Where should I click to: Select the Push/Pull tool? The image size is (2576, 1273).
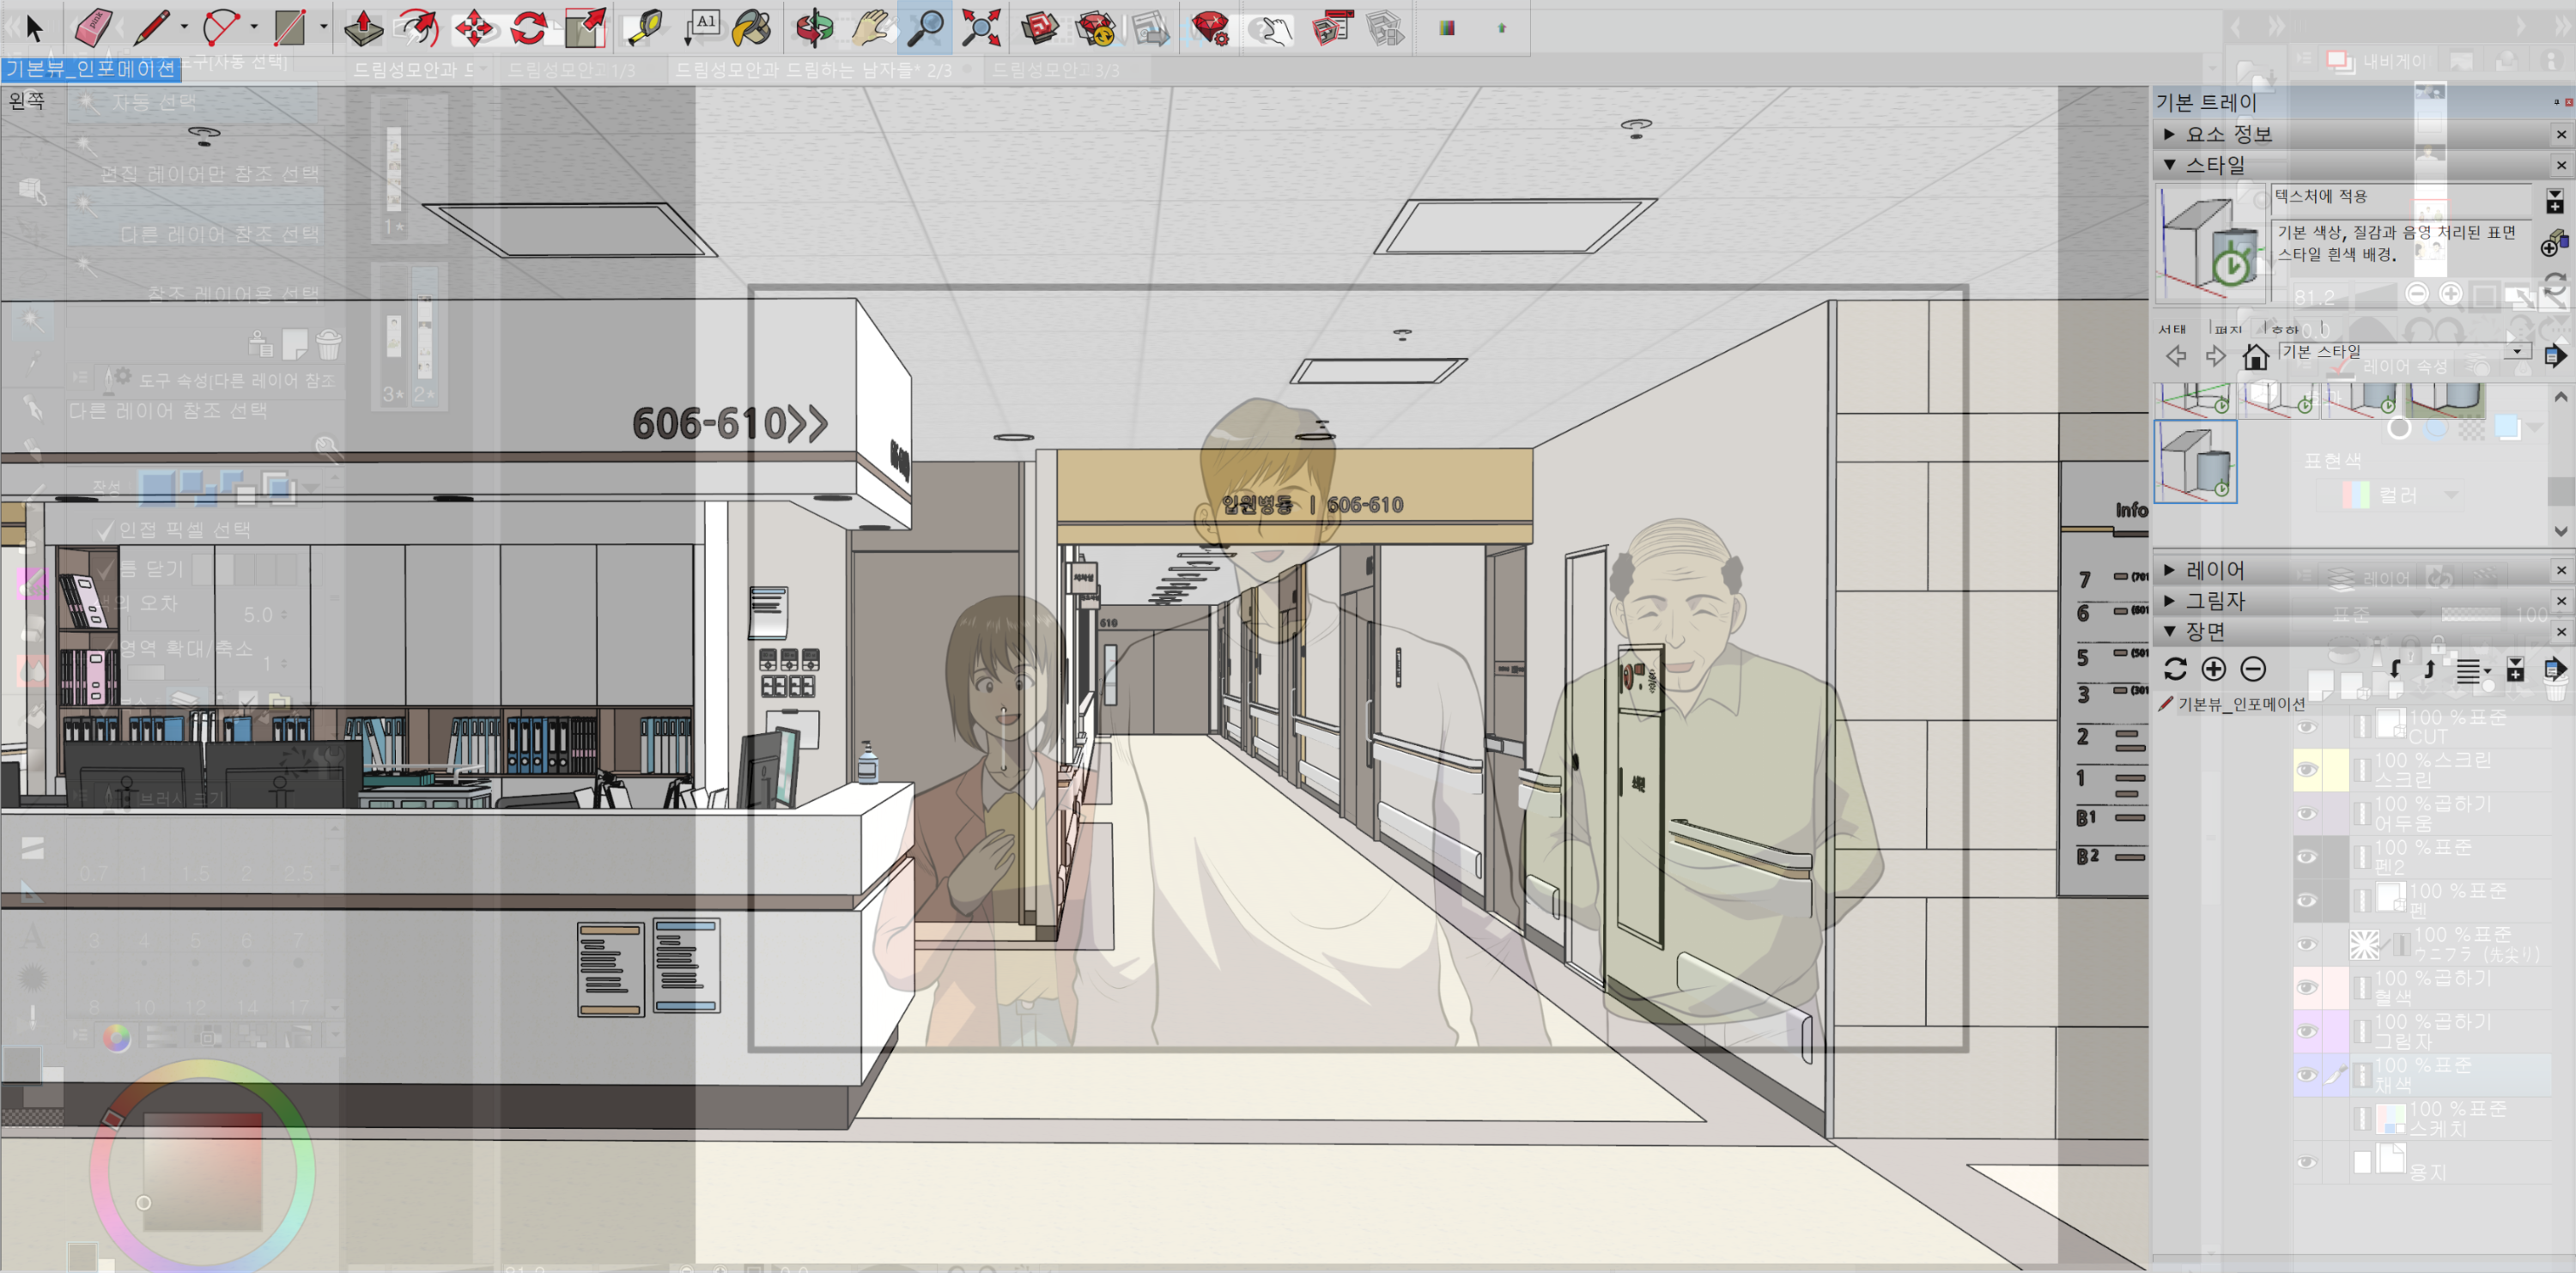click(363, 28)
